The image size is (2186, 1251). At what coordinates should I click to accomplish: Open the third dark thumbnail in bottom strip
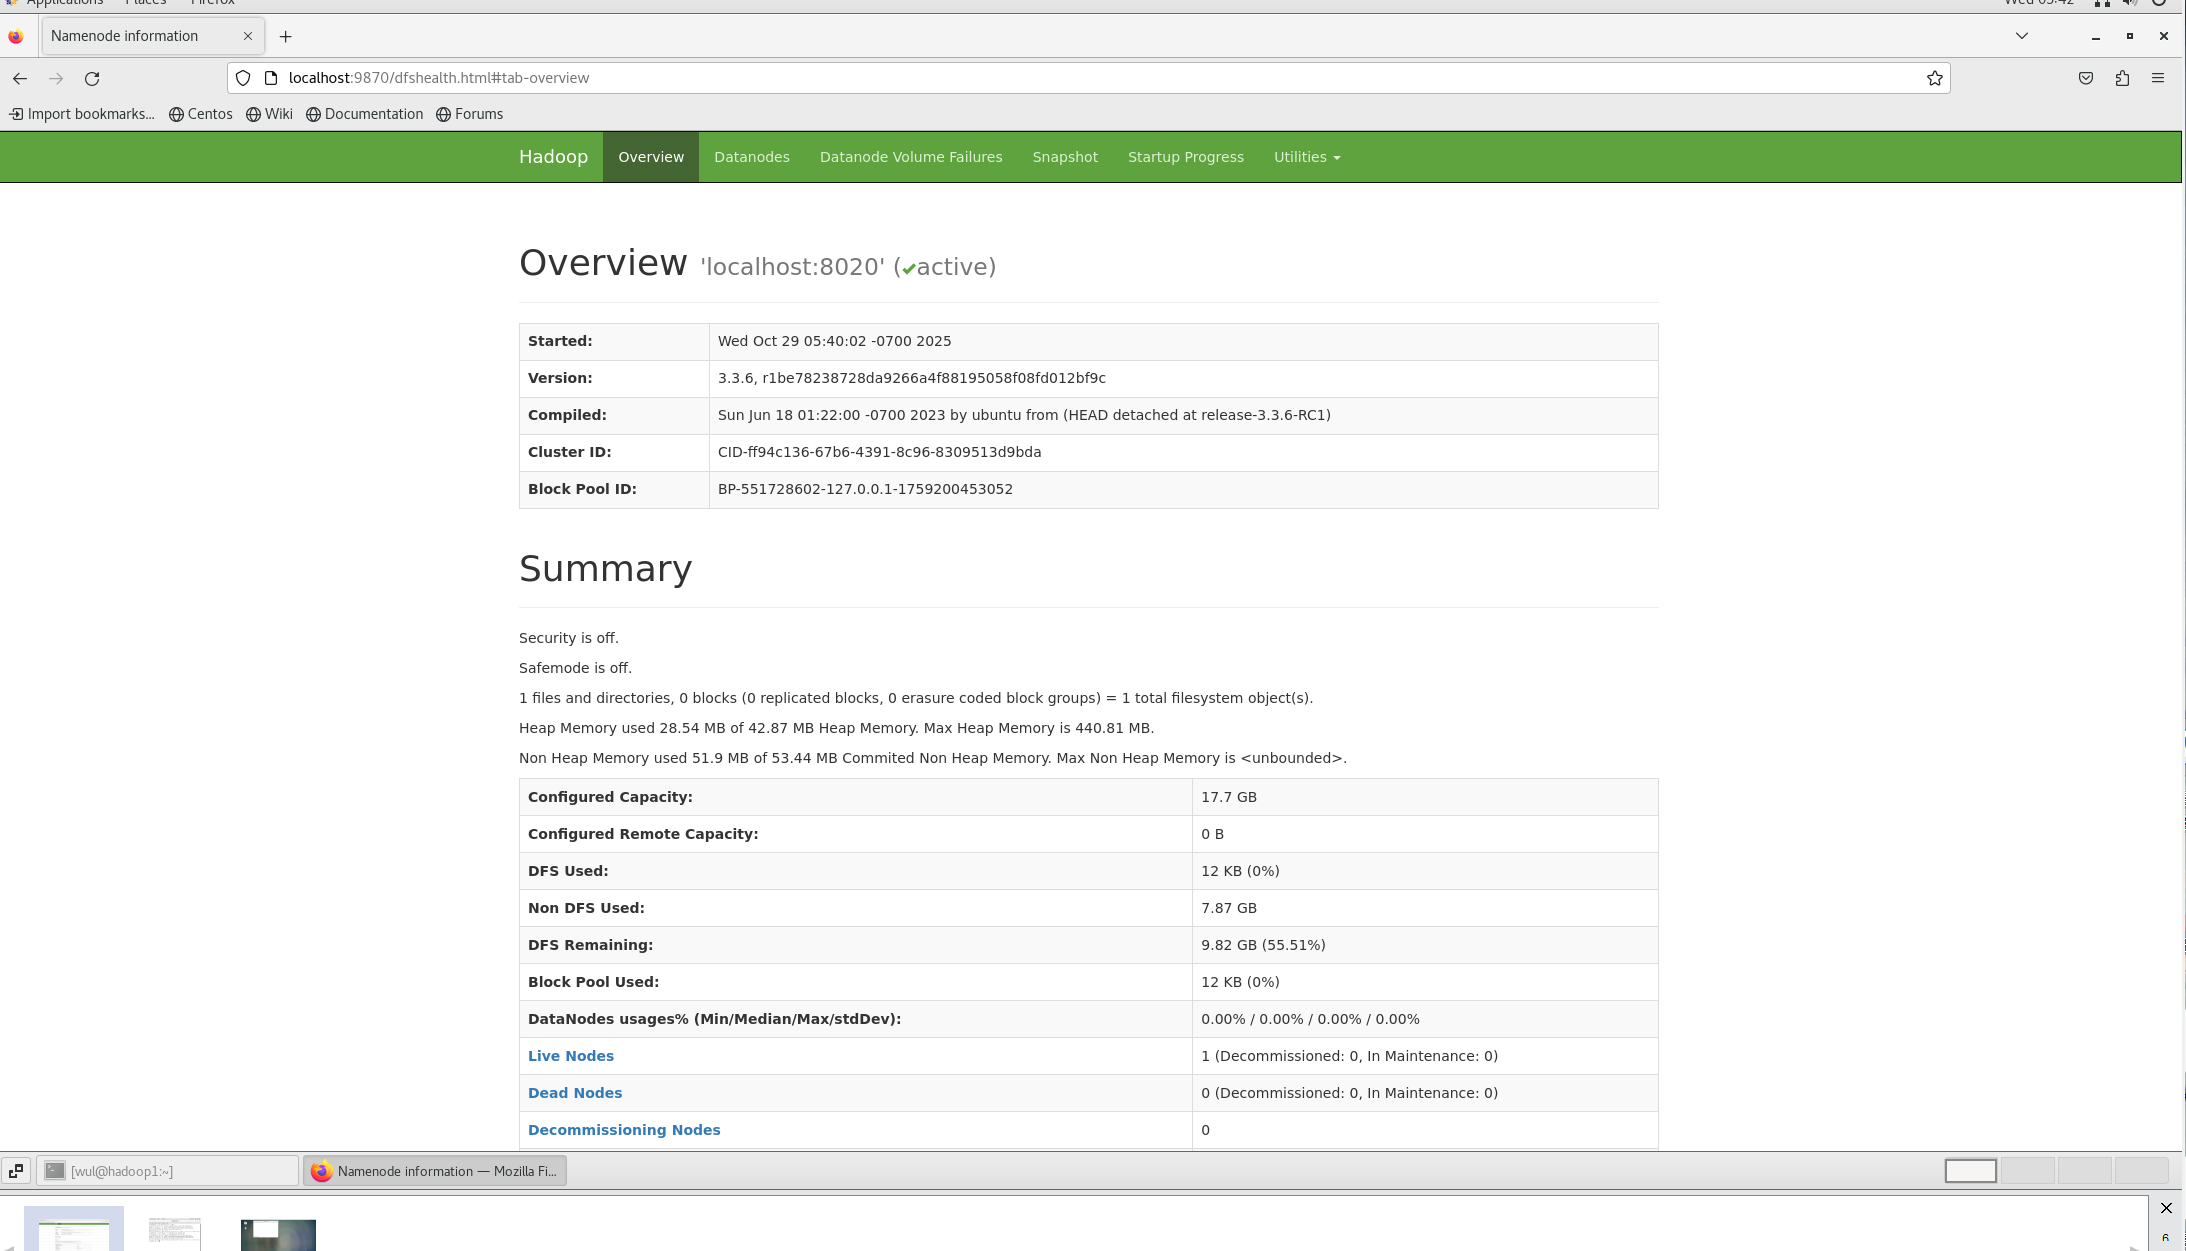(278, 1235)
